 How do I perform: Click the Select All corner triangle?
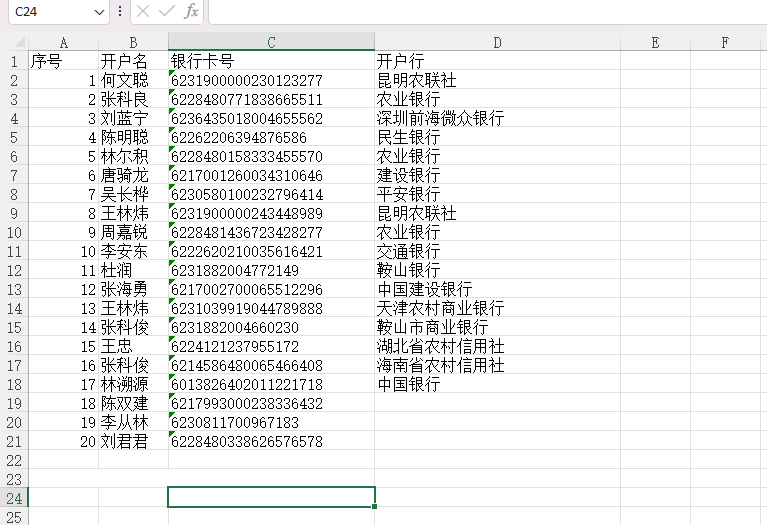point(20,43)
